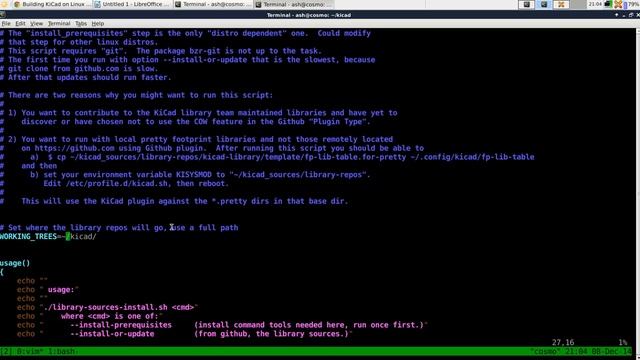Click the orange notification tray icon
Screen dimensions: 640x360
pos(618,4)
